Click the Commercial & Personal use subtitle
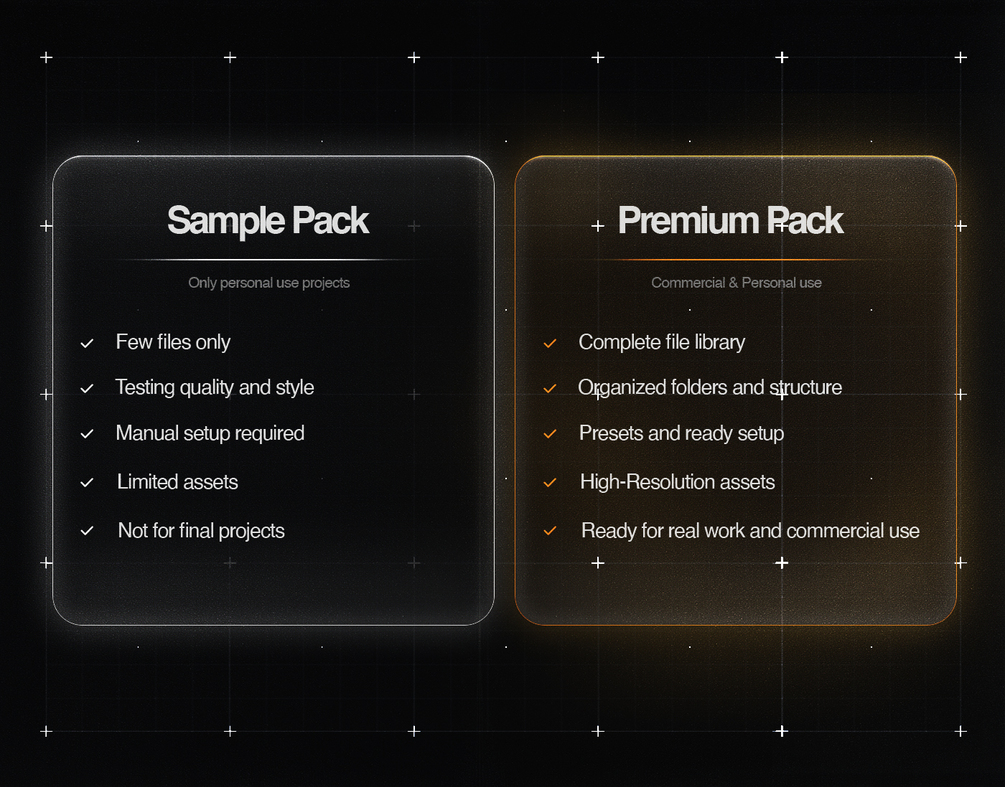 coord(736,283)
